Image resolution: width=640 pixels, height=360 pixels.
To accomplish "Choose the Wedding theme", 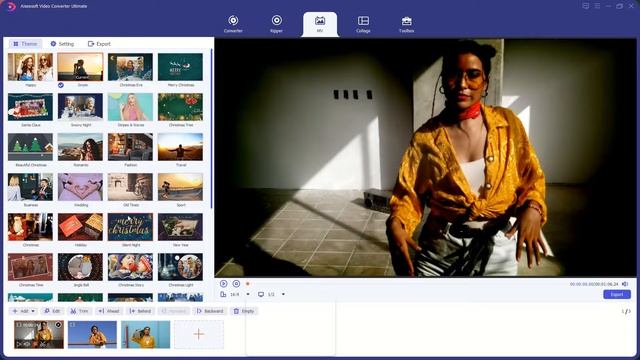I will tap(80, 187).
